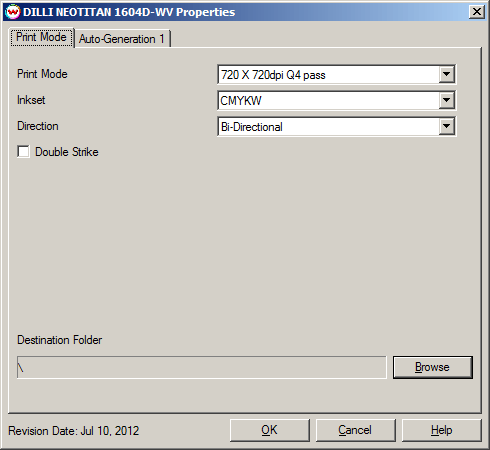Expand the Direction dropdown arrow
Image resolution: width=490 pixels, height=450 pixels.
coord(447,126)
